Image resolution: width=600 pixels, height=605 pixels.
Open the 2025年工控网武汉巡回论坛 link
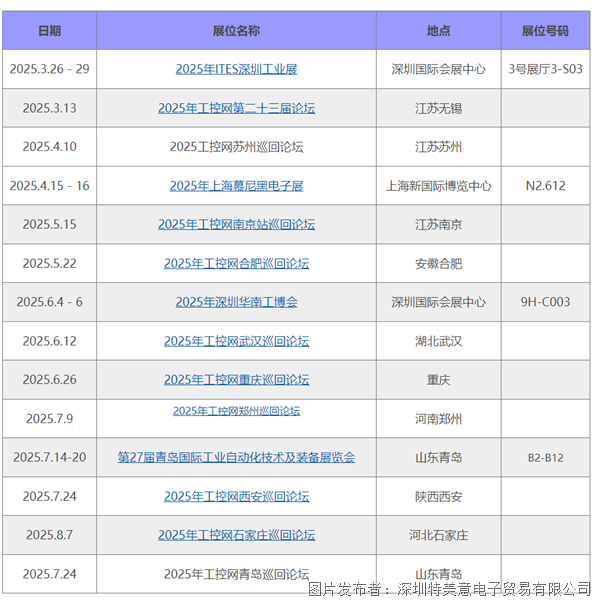pyautogui.click(x=236, y=341)
